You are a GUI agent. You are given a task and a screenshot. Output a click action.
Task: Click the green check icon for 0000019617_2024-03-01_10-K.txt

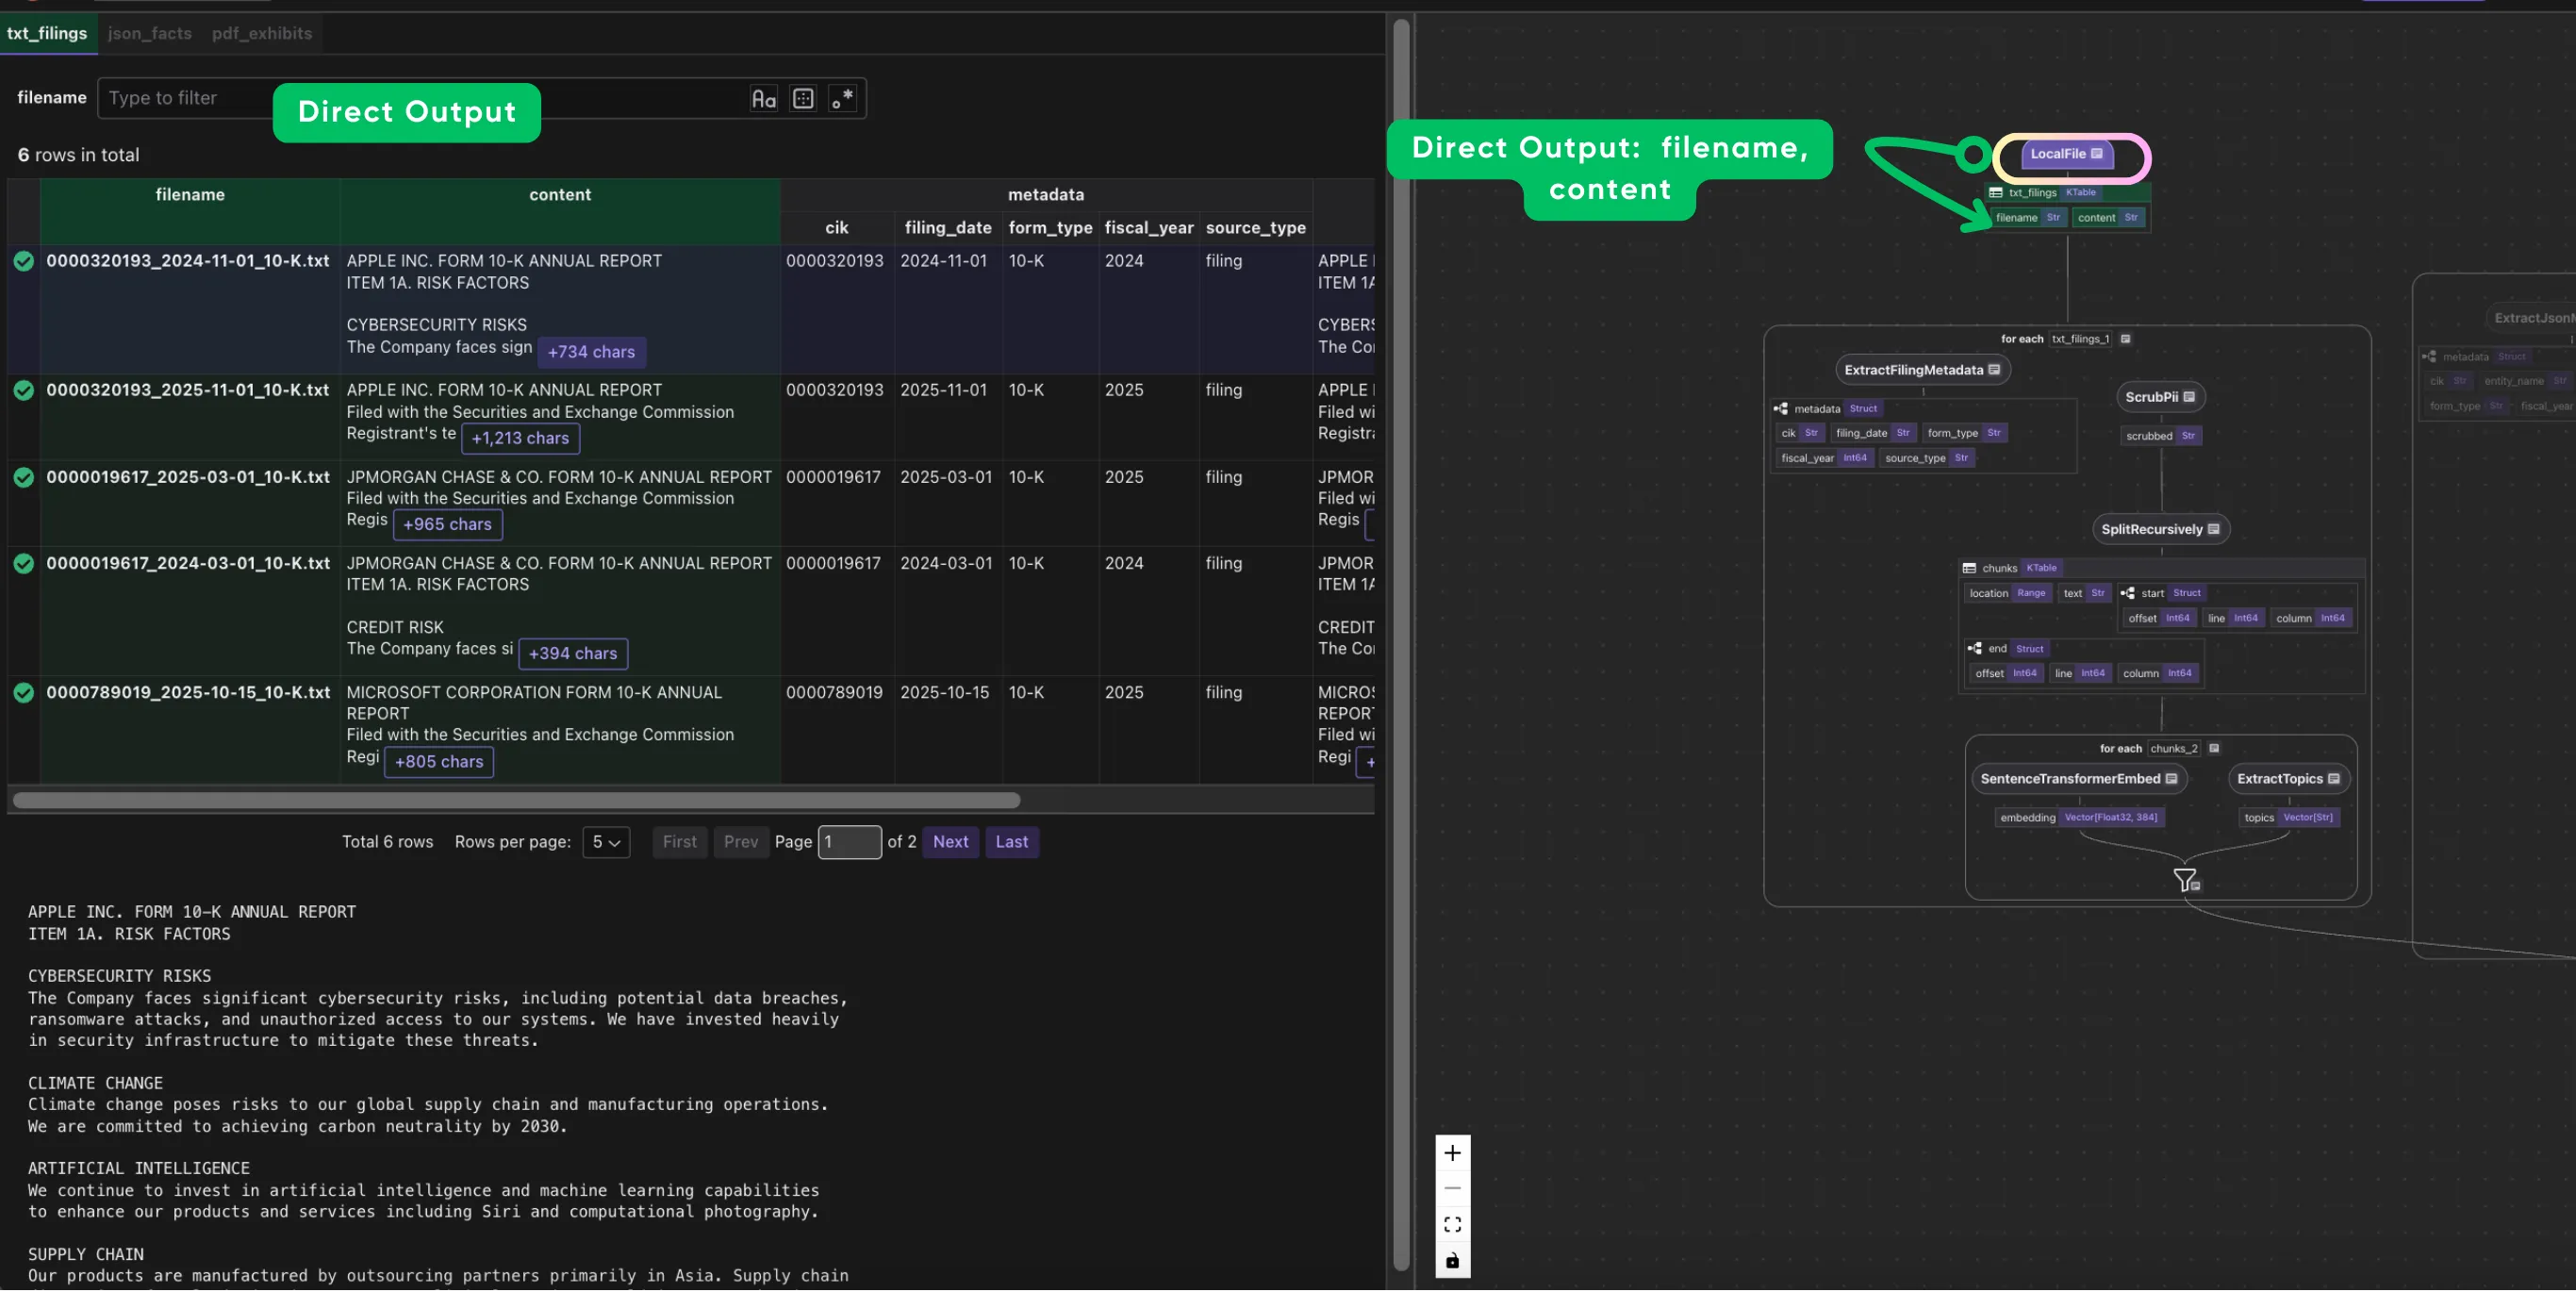[x=24, y=564]
